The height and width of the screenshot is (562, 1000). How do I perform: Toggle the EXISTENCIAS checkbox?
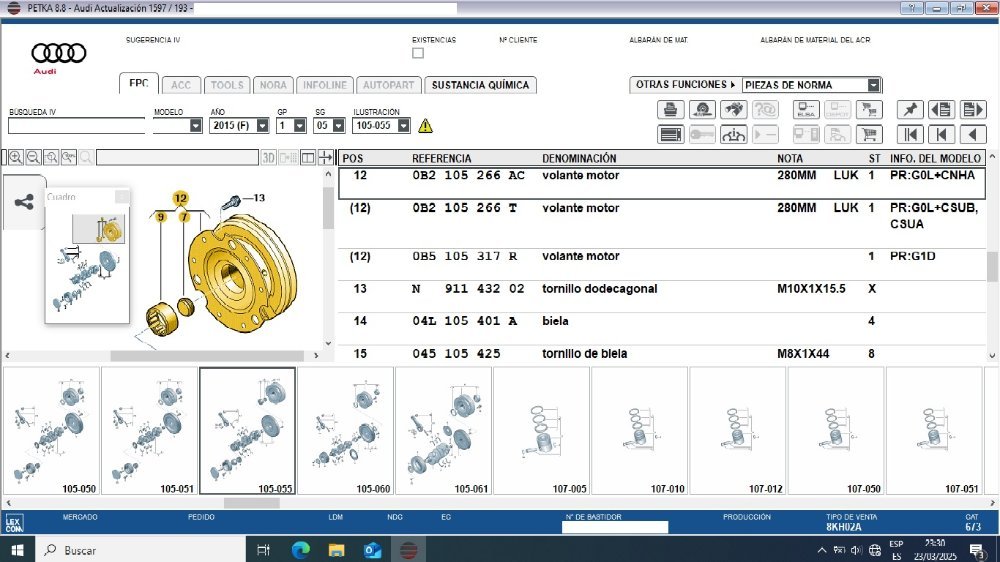[x=418, y=53]
